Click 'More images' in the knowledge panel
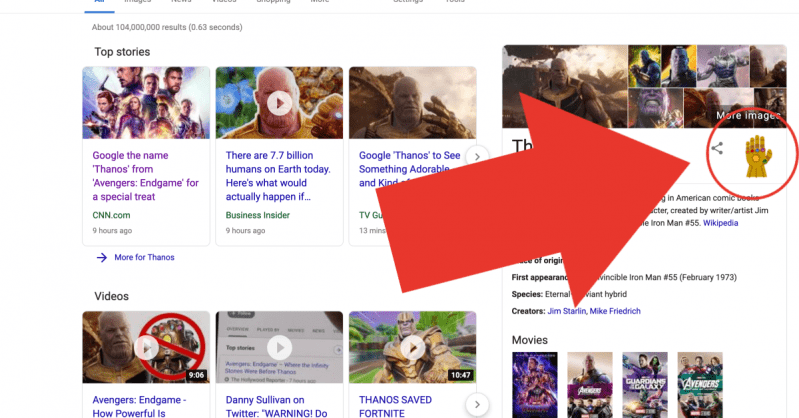 (x=748, y=116)
